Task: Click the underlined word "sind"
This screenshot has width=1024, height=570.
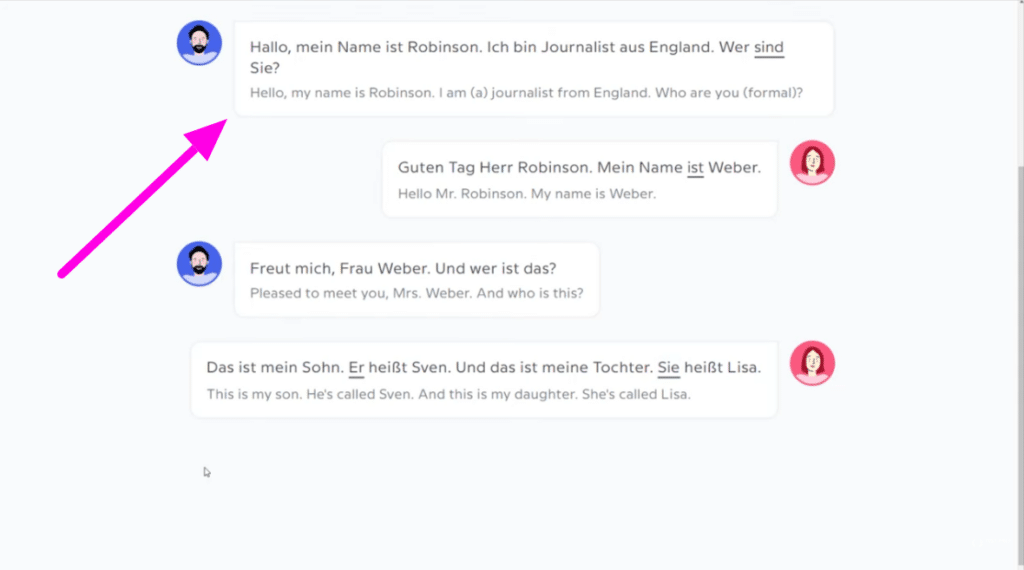Action: (769, 47)
